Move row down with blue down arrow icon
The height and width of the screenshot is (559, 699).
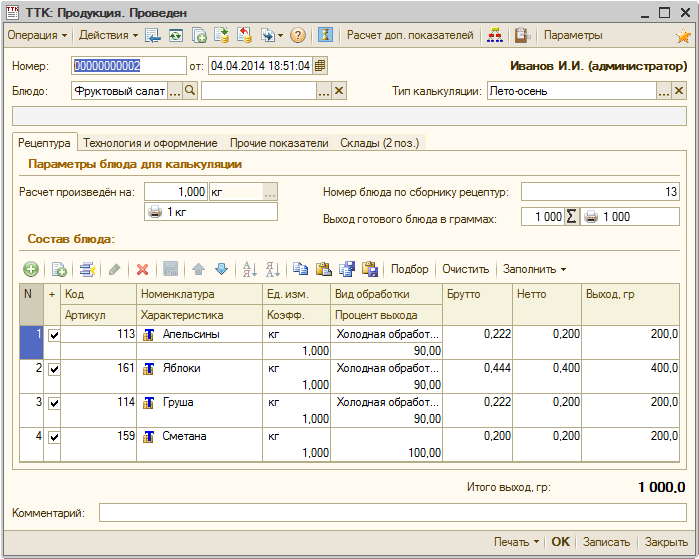pyautogui.click(x=222, y=269)
